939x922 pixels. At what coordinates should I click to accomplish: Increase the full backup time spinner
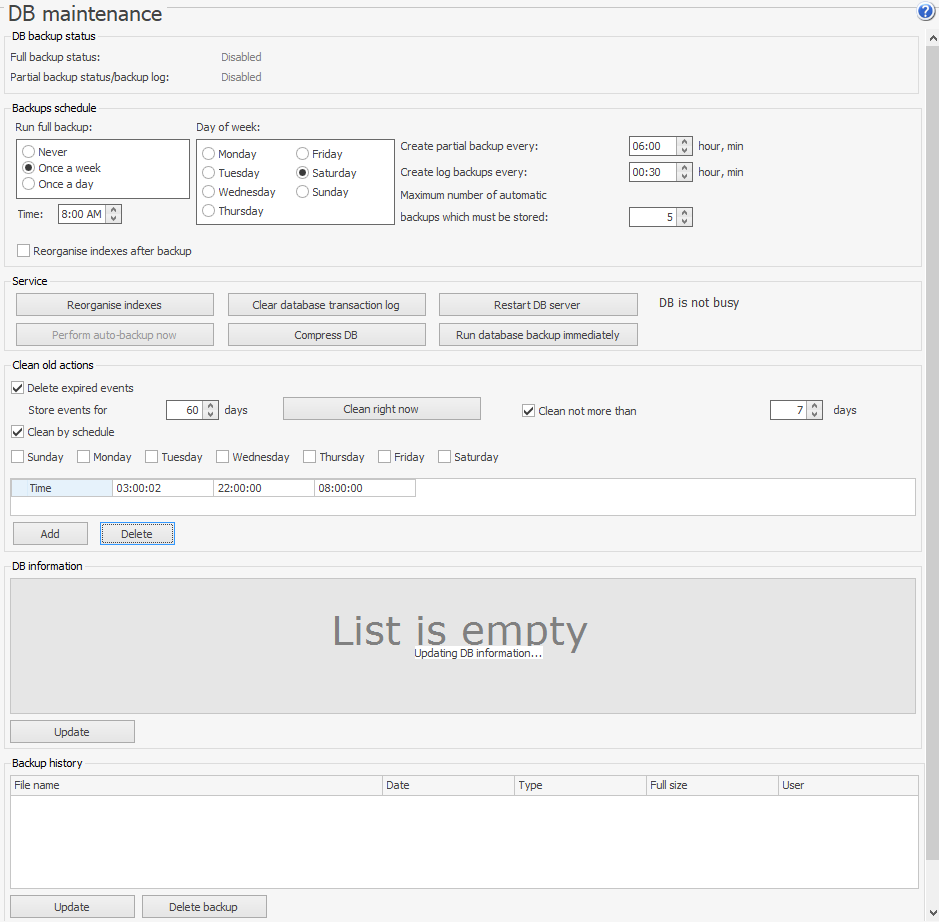(x=114, y=210)
